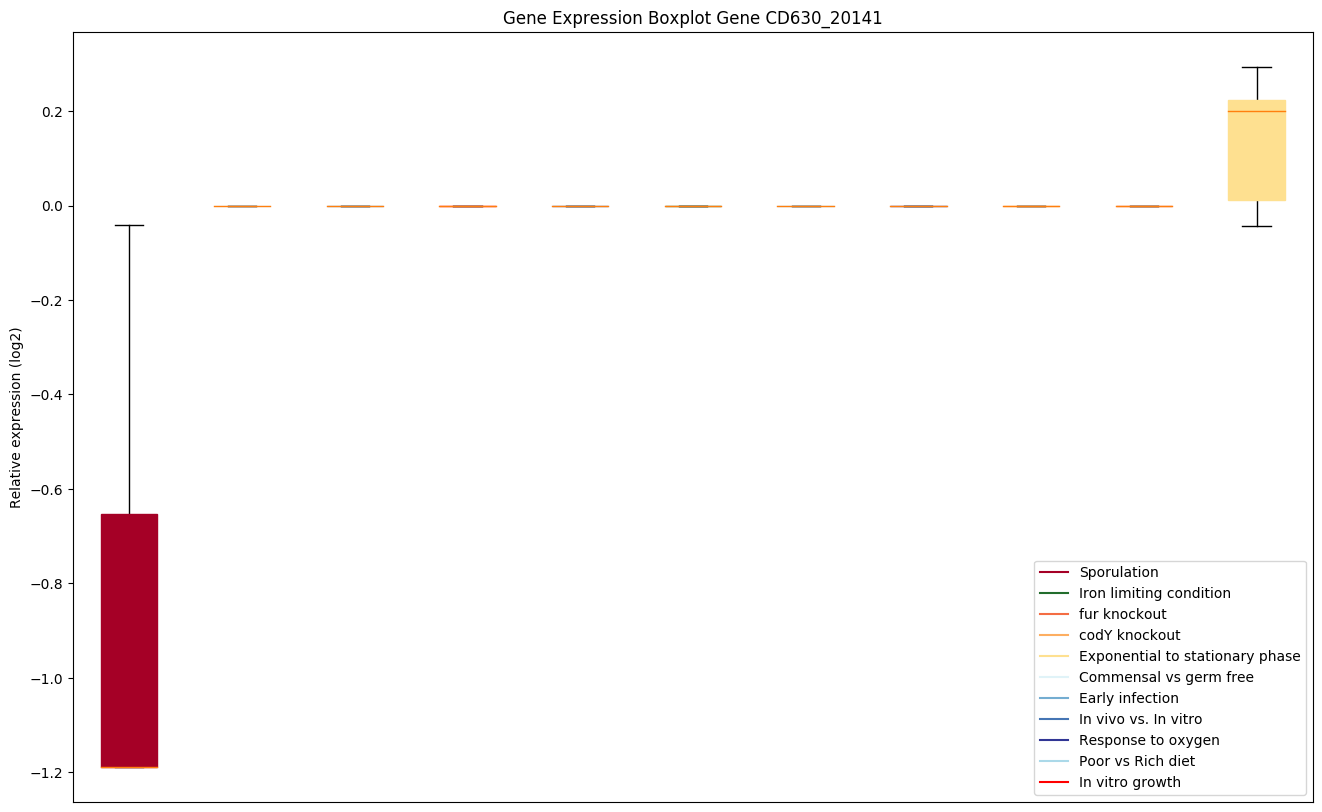Image resolution: width=1322 pixels, height=812 pixels.
Task: Click the top whisker cap of the red box
Action: coord(129,225)
